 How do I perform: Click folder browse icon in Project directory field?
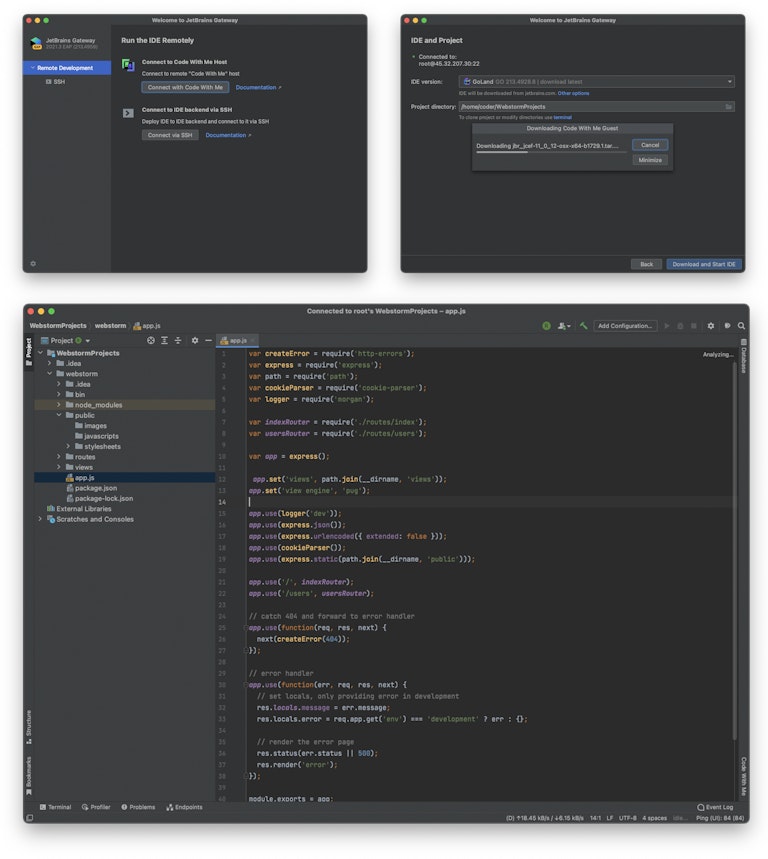pyautogui.click(x=729, y=107)
